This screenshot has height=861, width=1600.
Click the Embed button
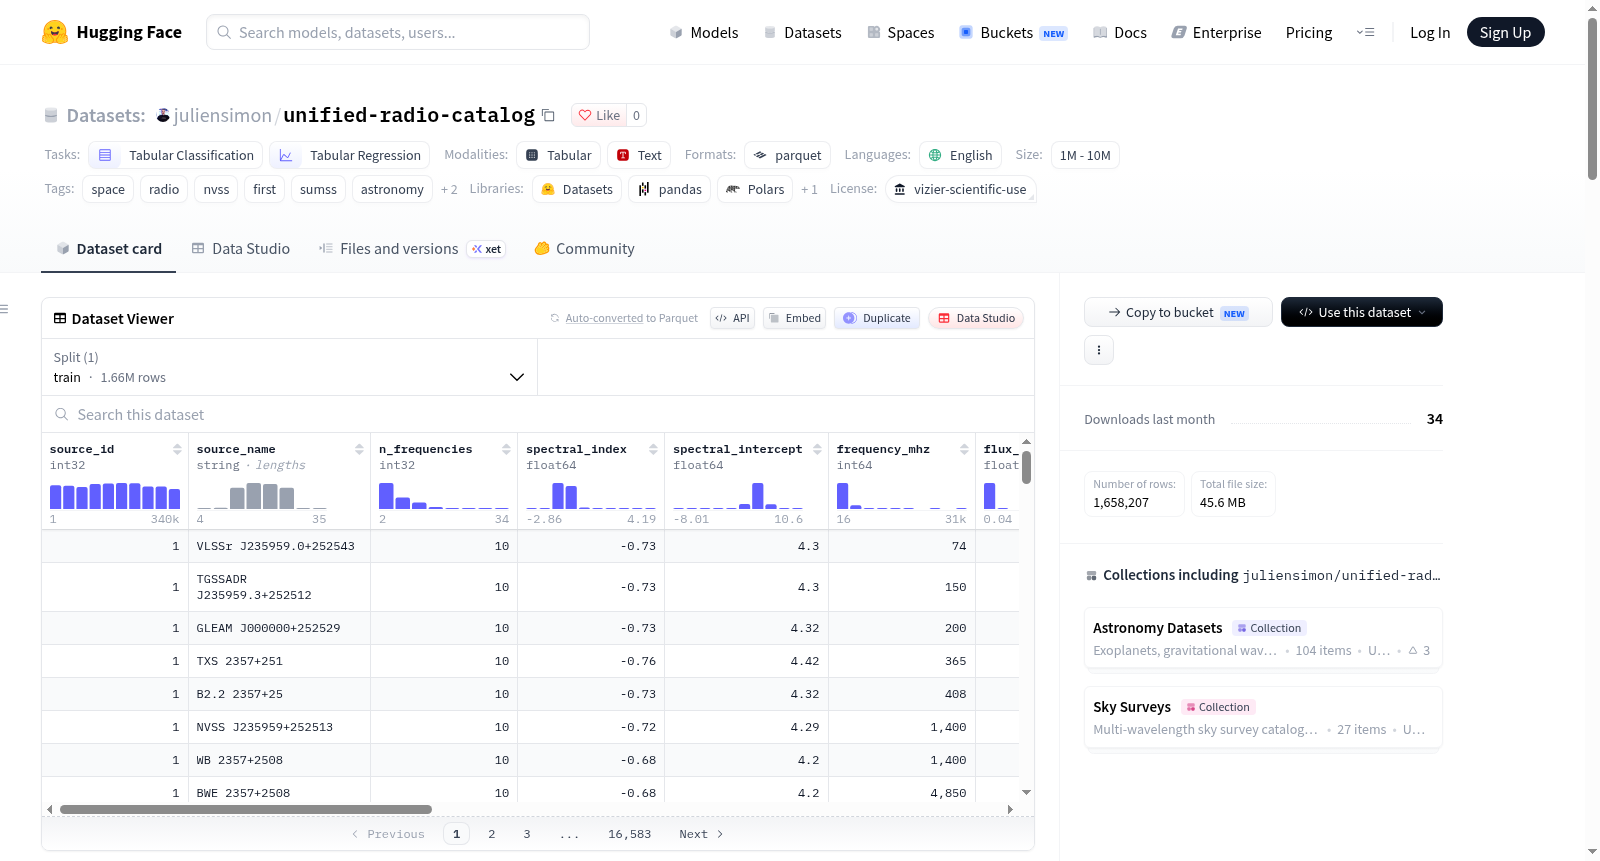794,318
